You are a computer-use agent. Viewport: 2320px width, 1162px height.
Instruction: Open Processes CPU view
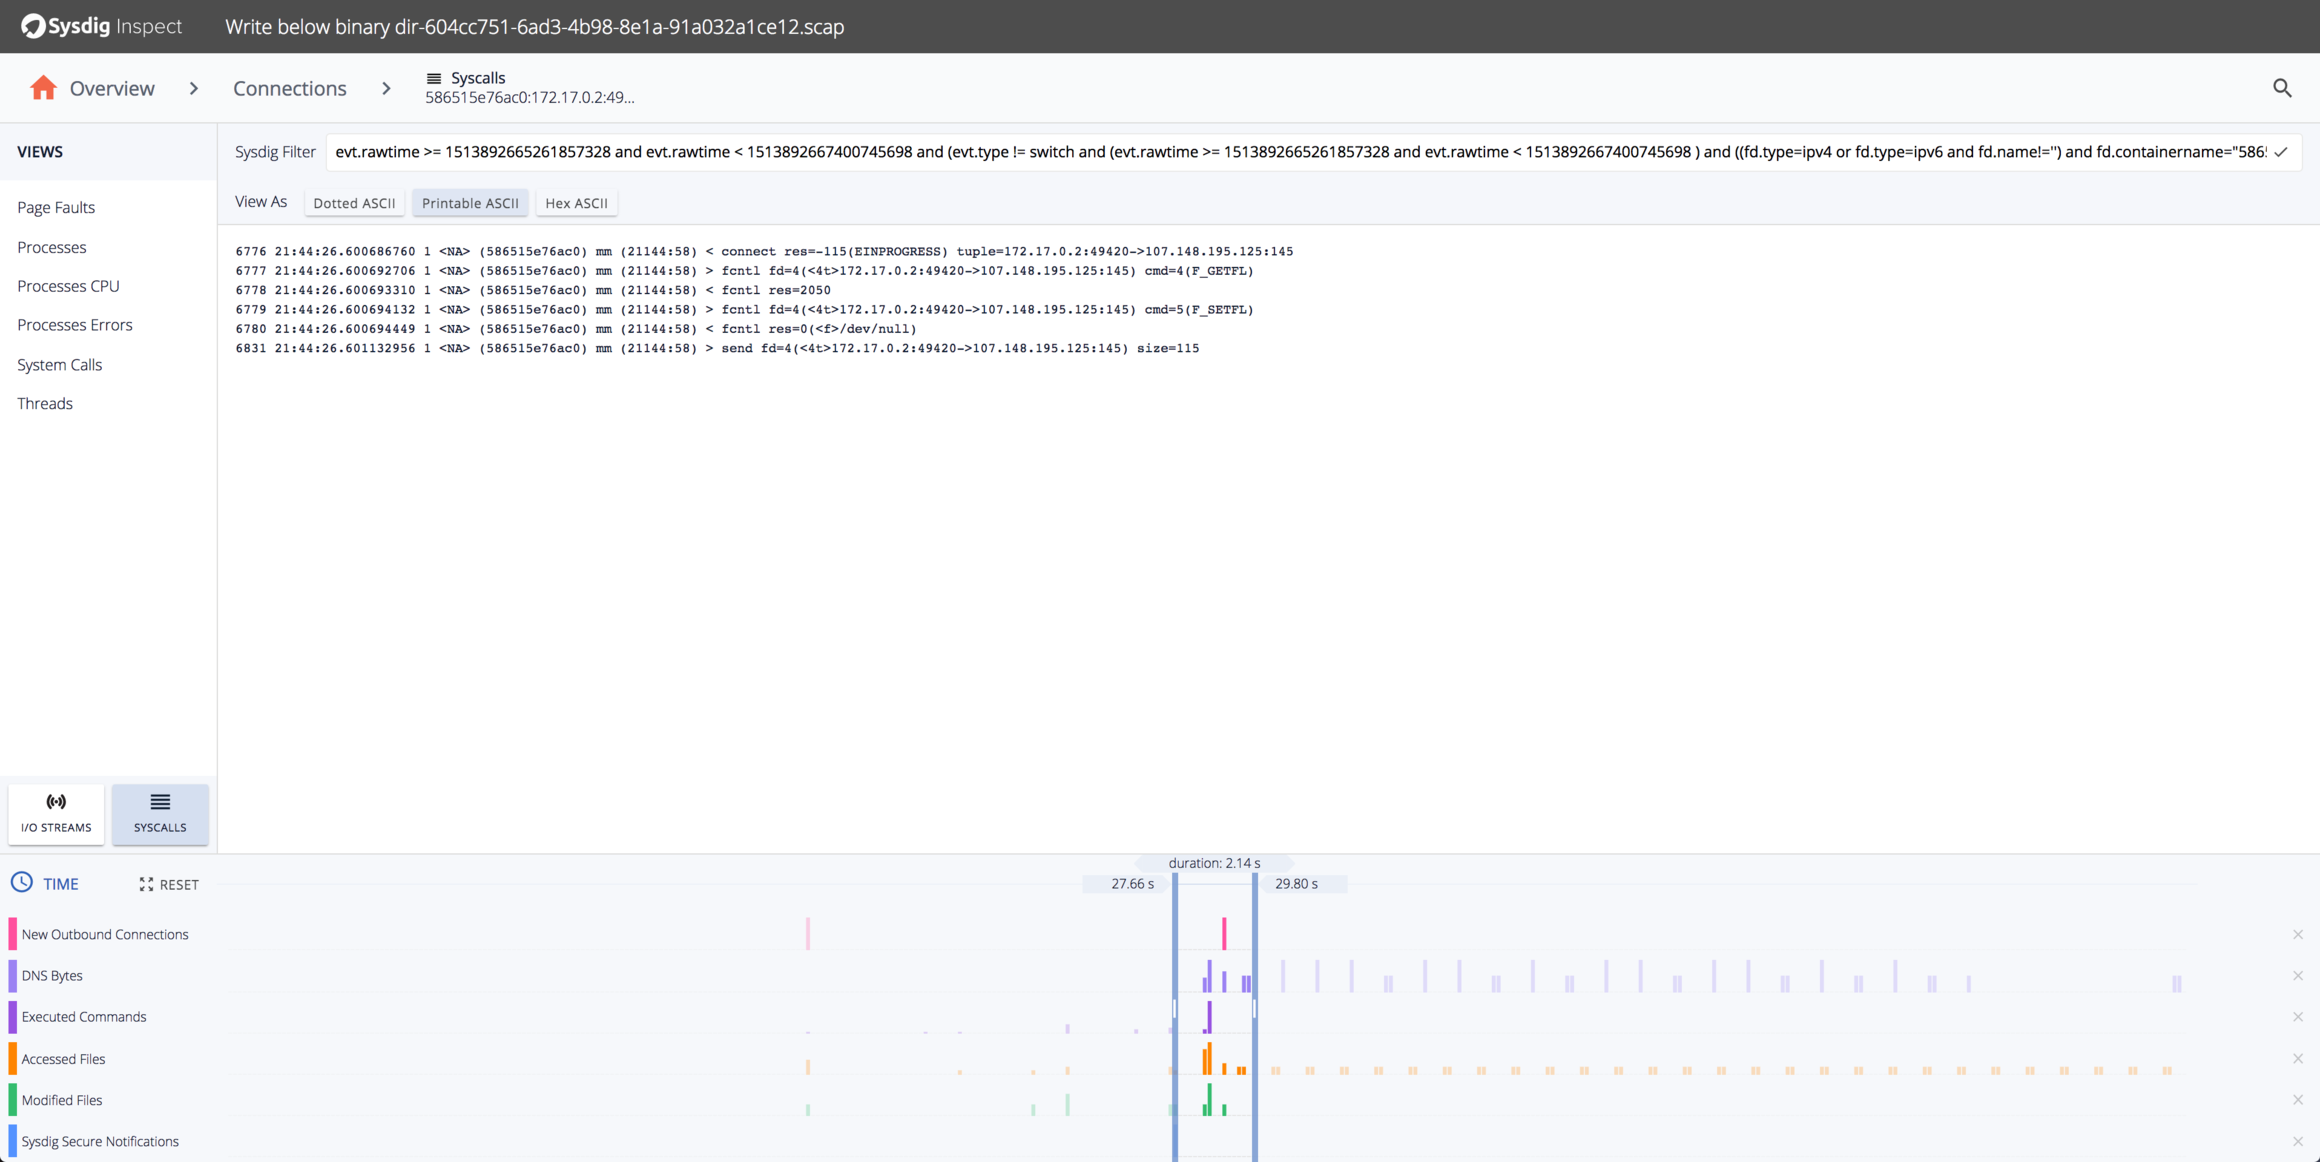point(68,286)
